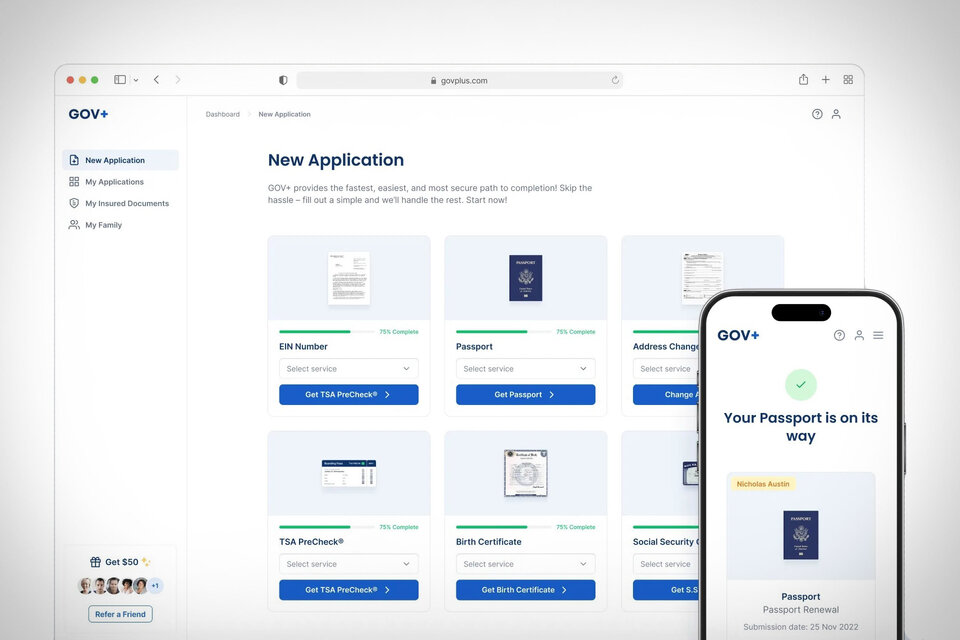Viewport: 960px width, 640px height.
Task: Open Social Security Select service dropdown
Action: tap(666, 564)
